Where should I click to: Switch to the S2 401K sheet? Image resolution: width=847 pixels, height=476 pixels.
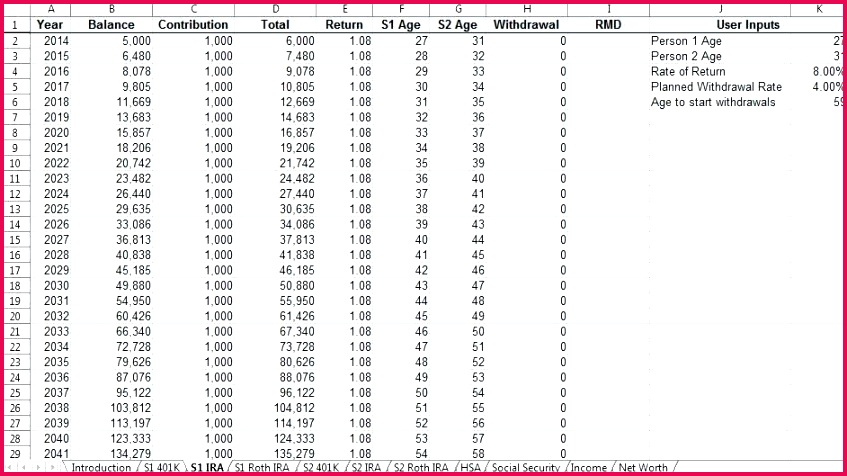pyautogui.click(x=323, y=468)
